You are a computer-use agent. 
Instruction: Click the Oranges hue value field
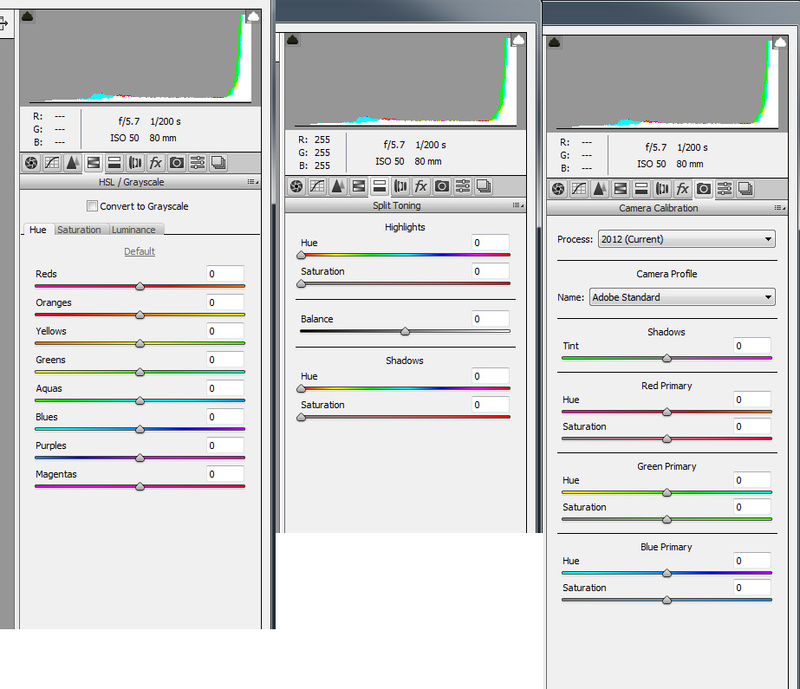[225, 302]
